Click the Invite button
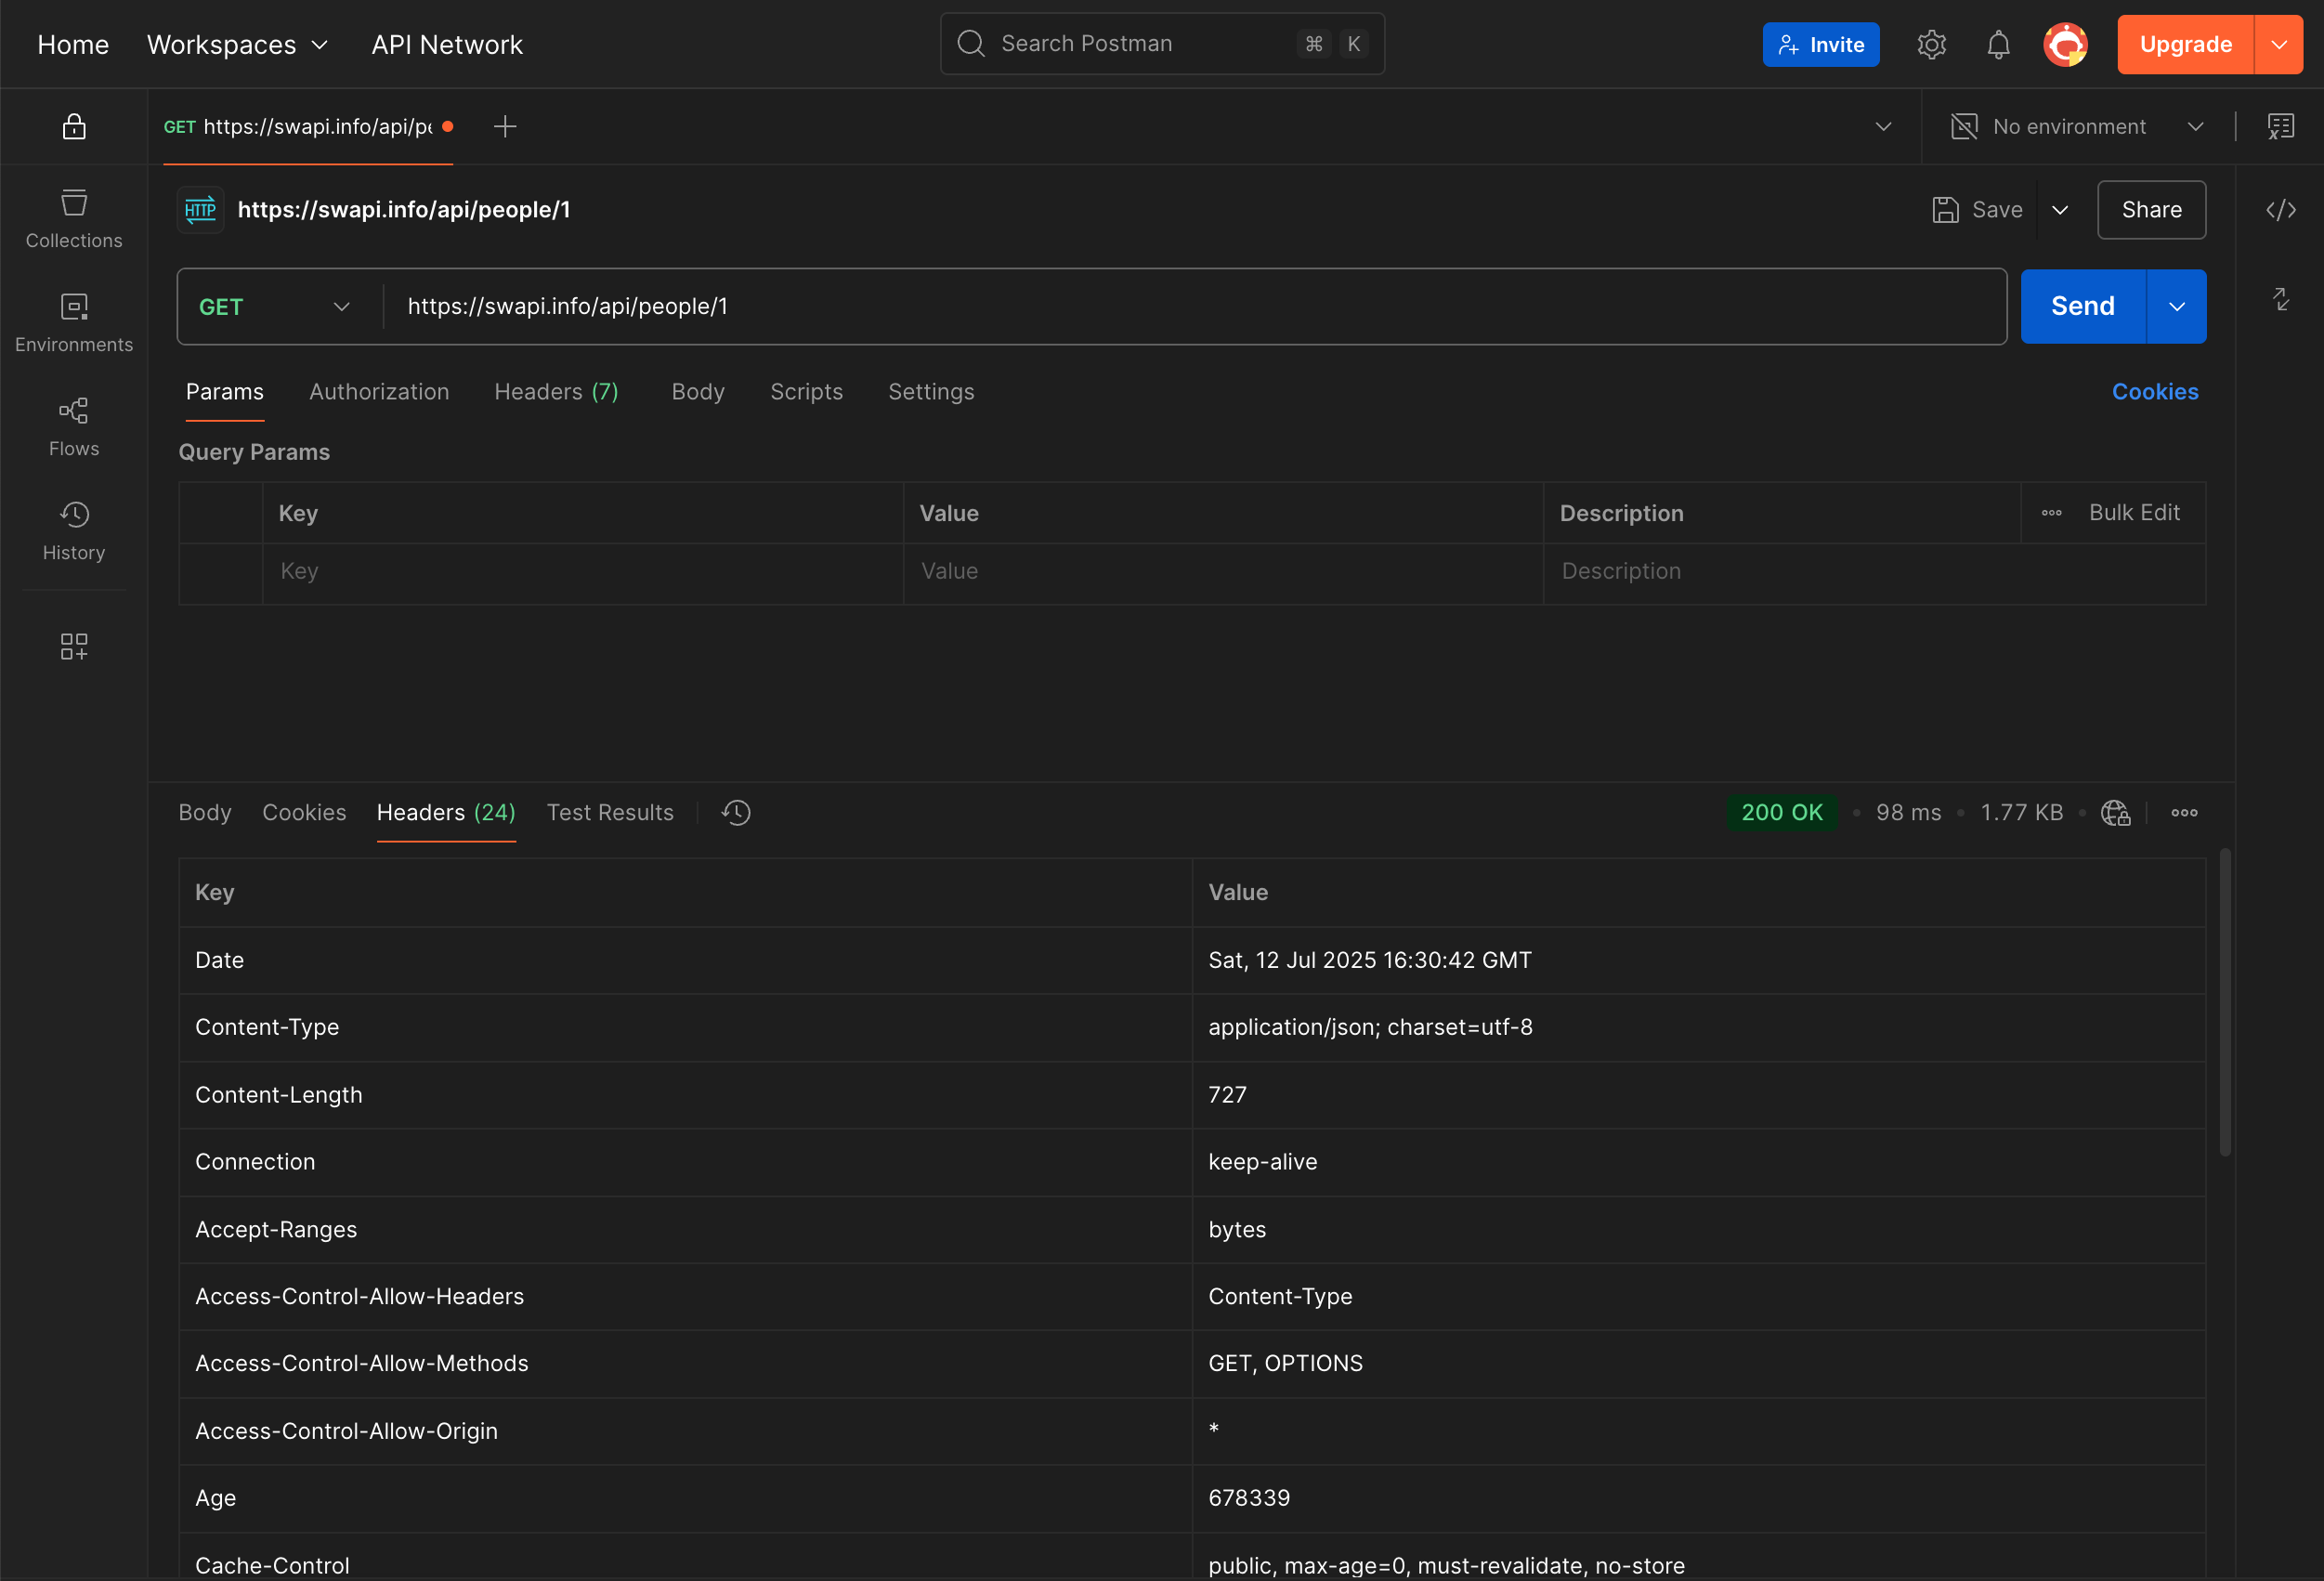The image size is (2324, 1581). 1820,44
